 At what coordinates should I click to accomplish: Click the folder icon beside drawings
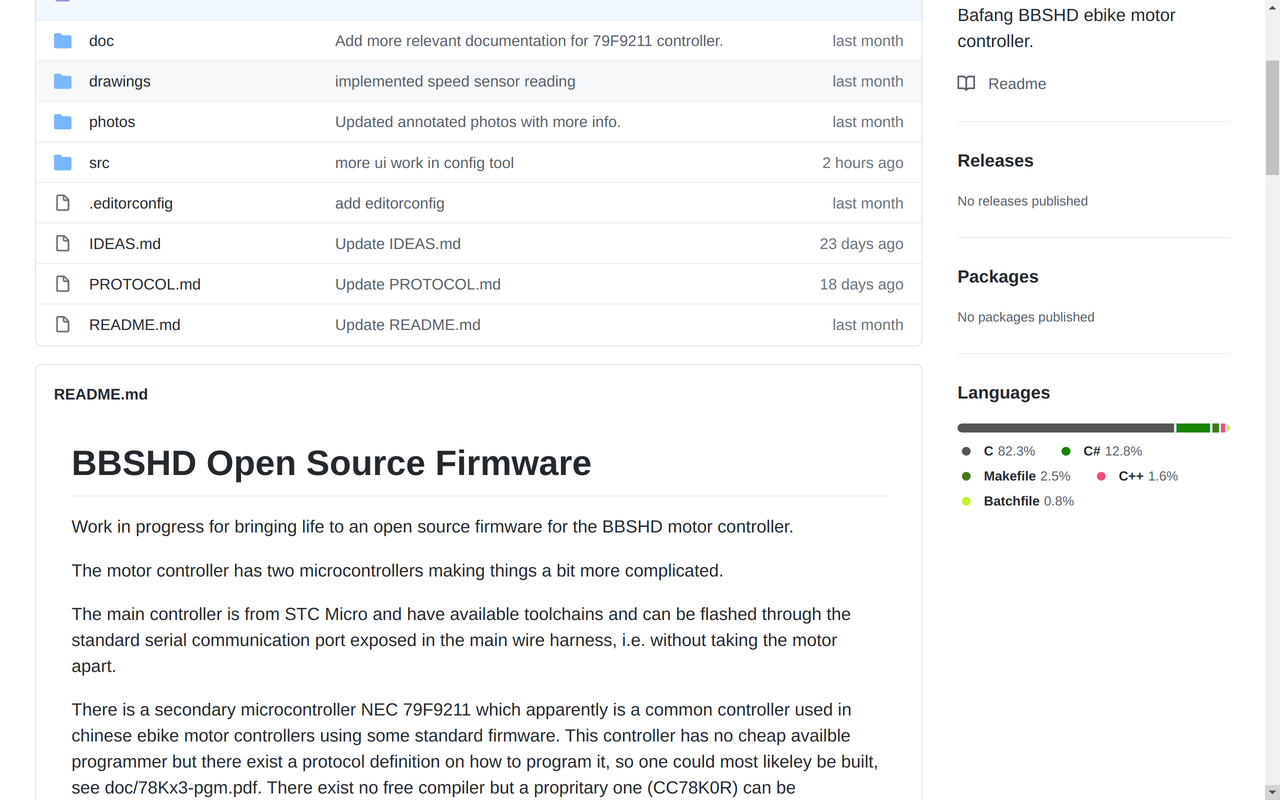[x=62, y=81]
